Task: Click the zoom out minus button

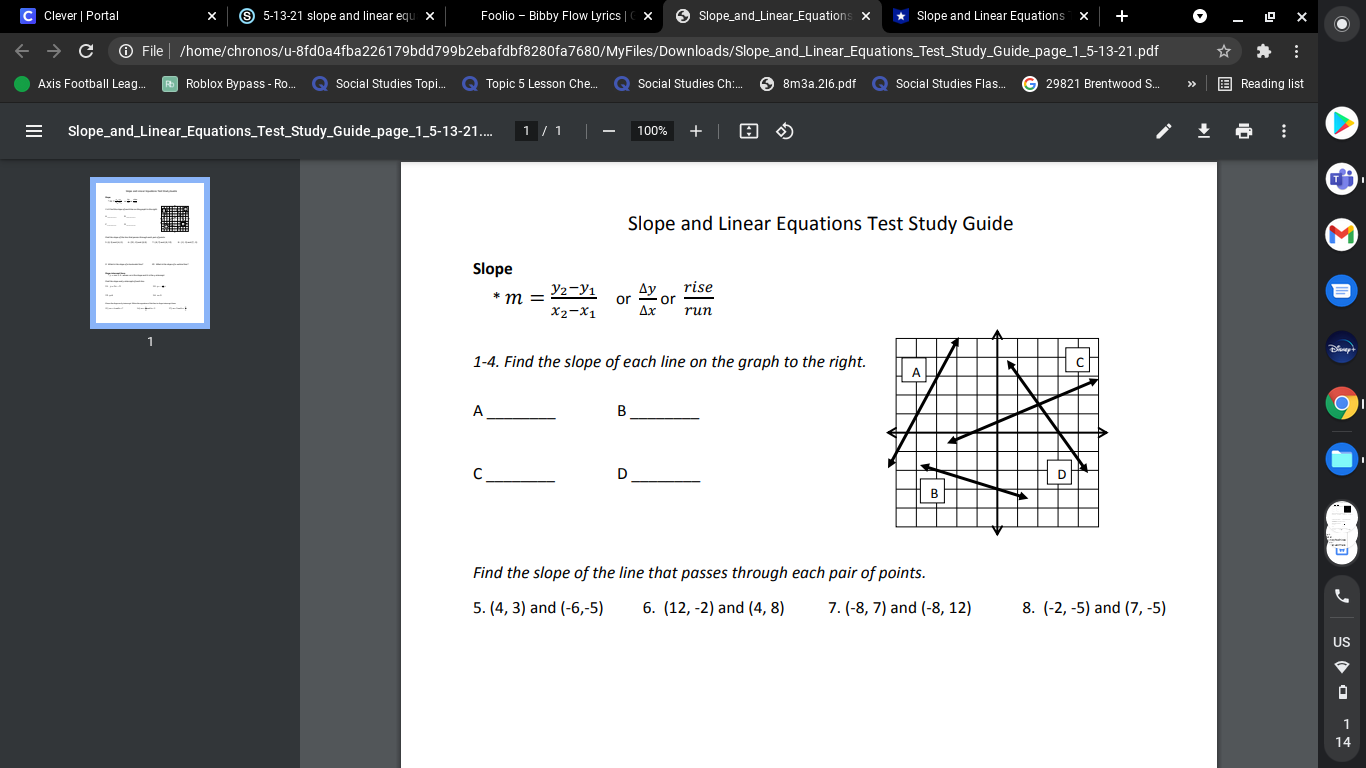Action: point(608,131)
